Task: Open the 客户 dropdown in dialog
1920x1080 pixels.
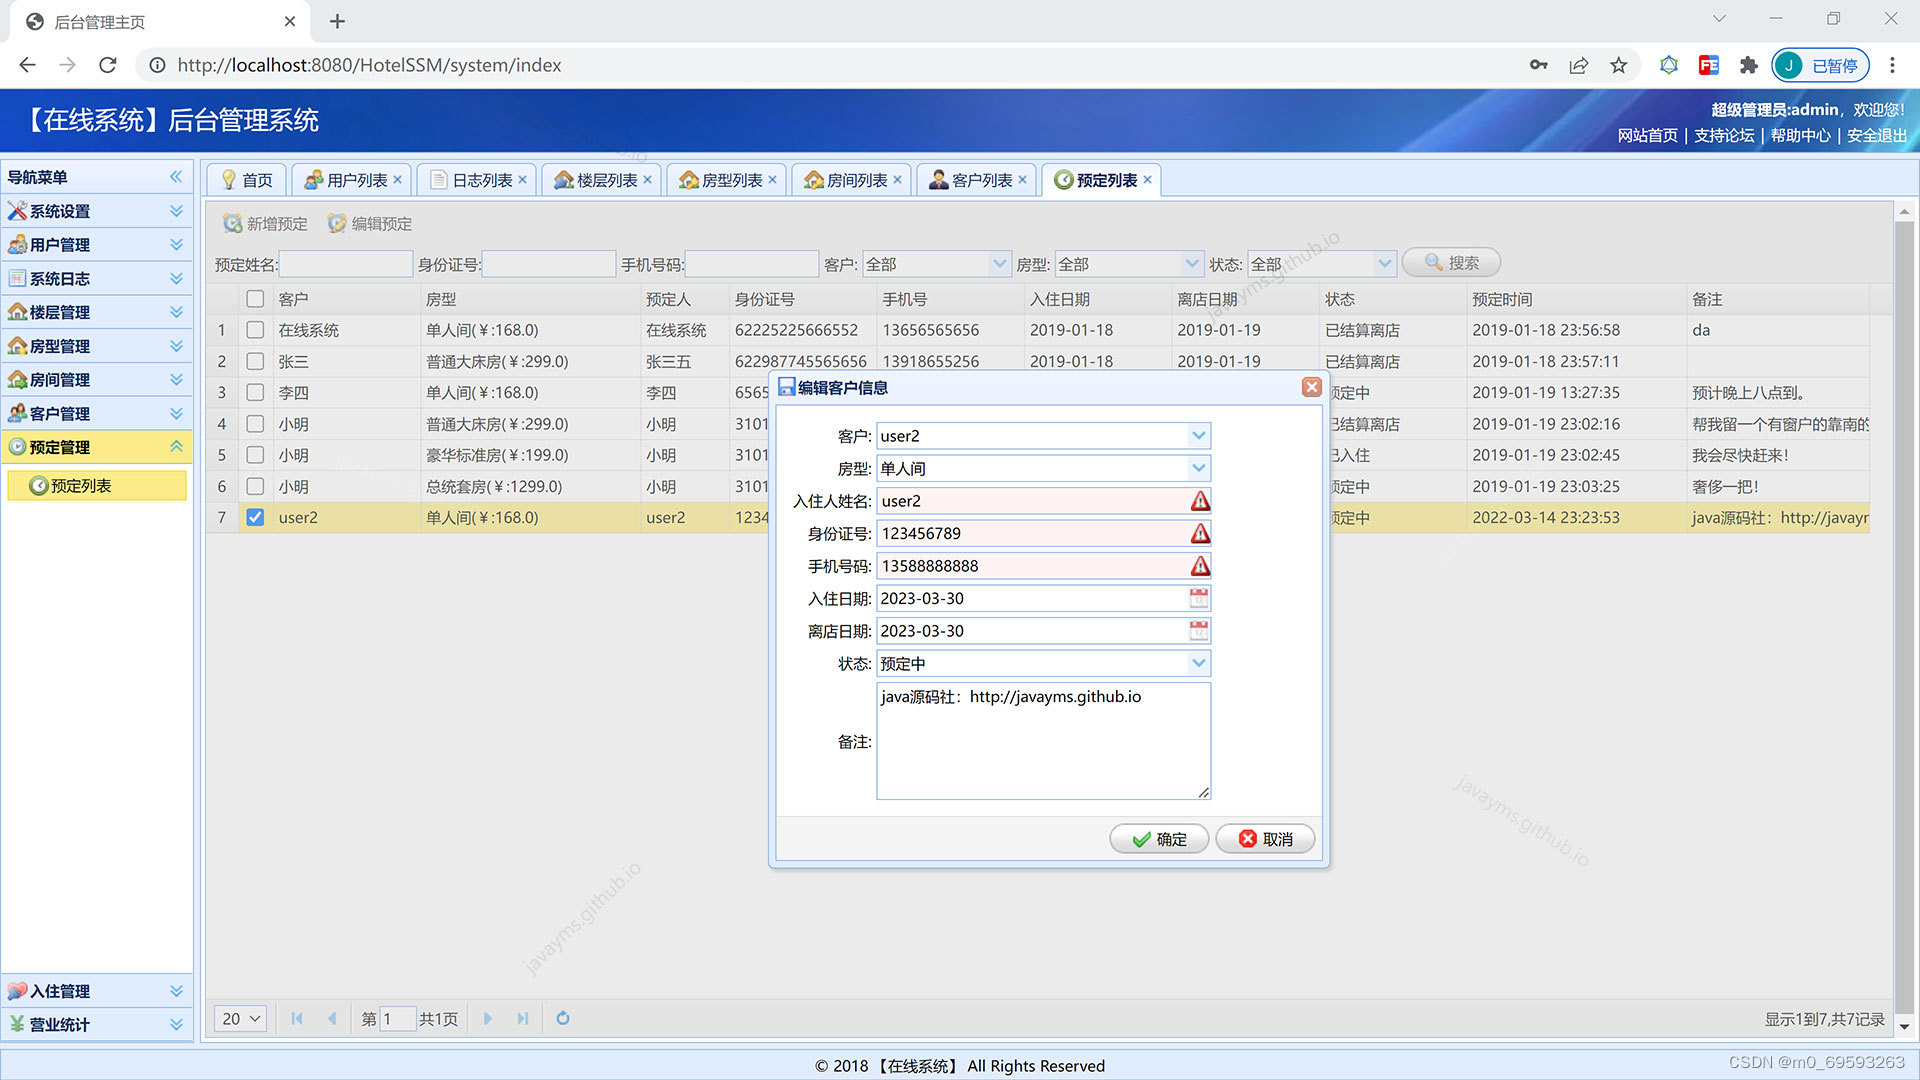Action: point(1198,436)
